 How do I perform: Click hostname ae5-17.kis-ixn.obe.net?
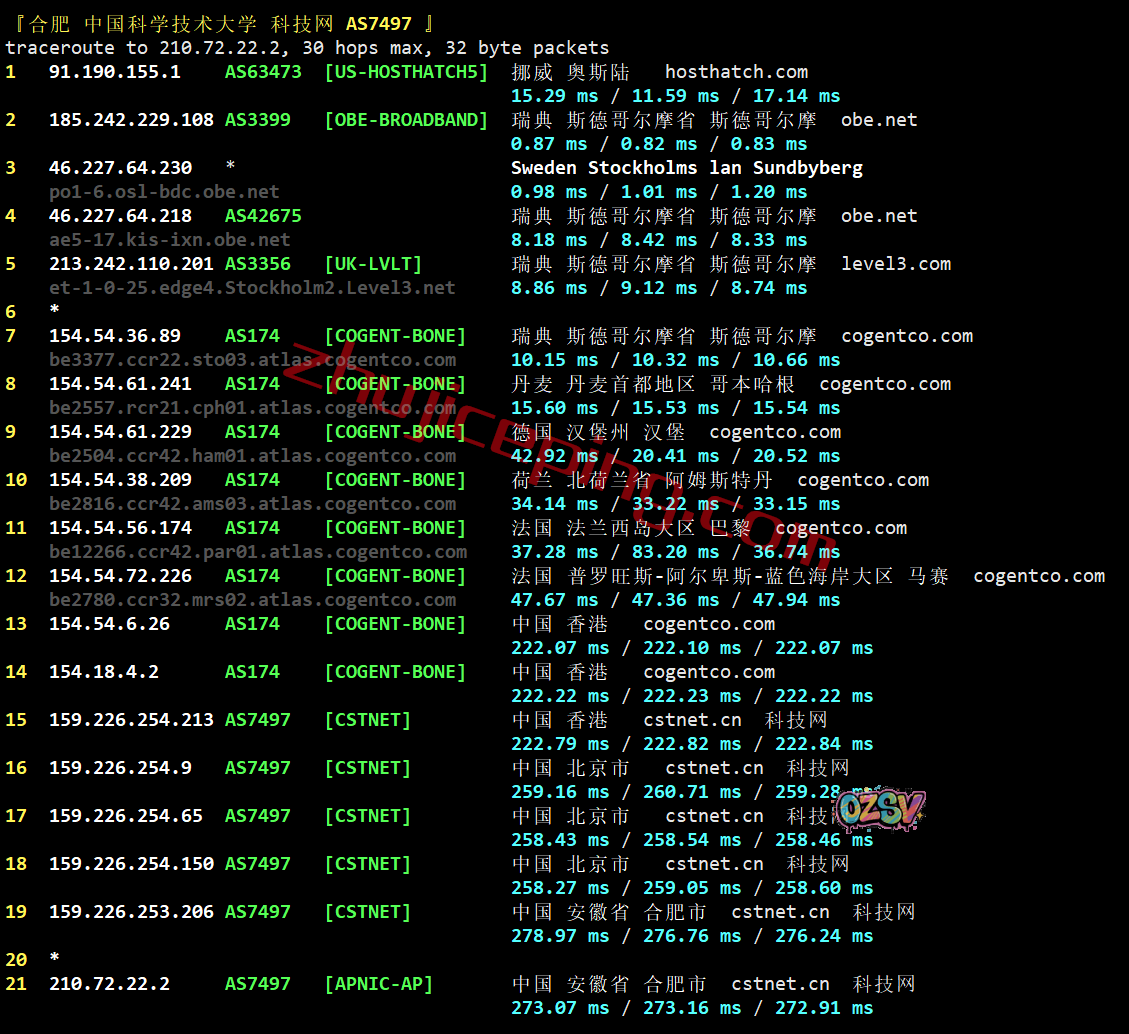pyautogui.click(x=170, y=240)
